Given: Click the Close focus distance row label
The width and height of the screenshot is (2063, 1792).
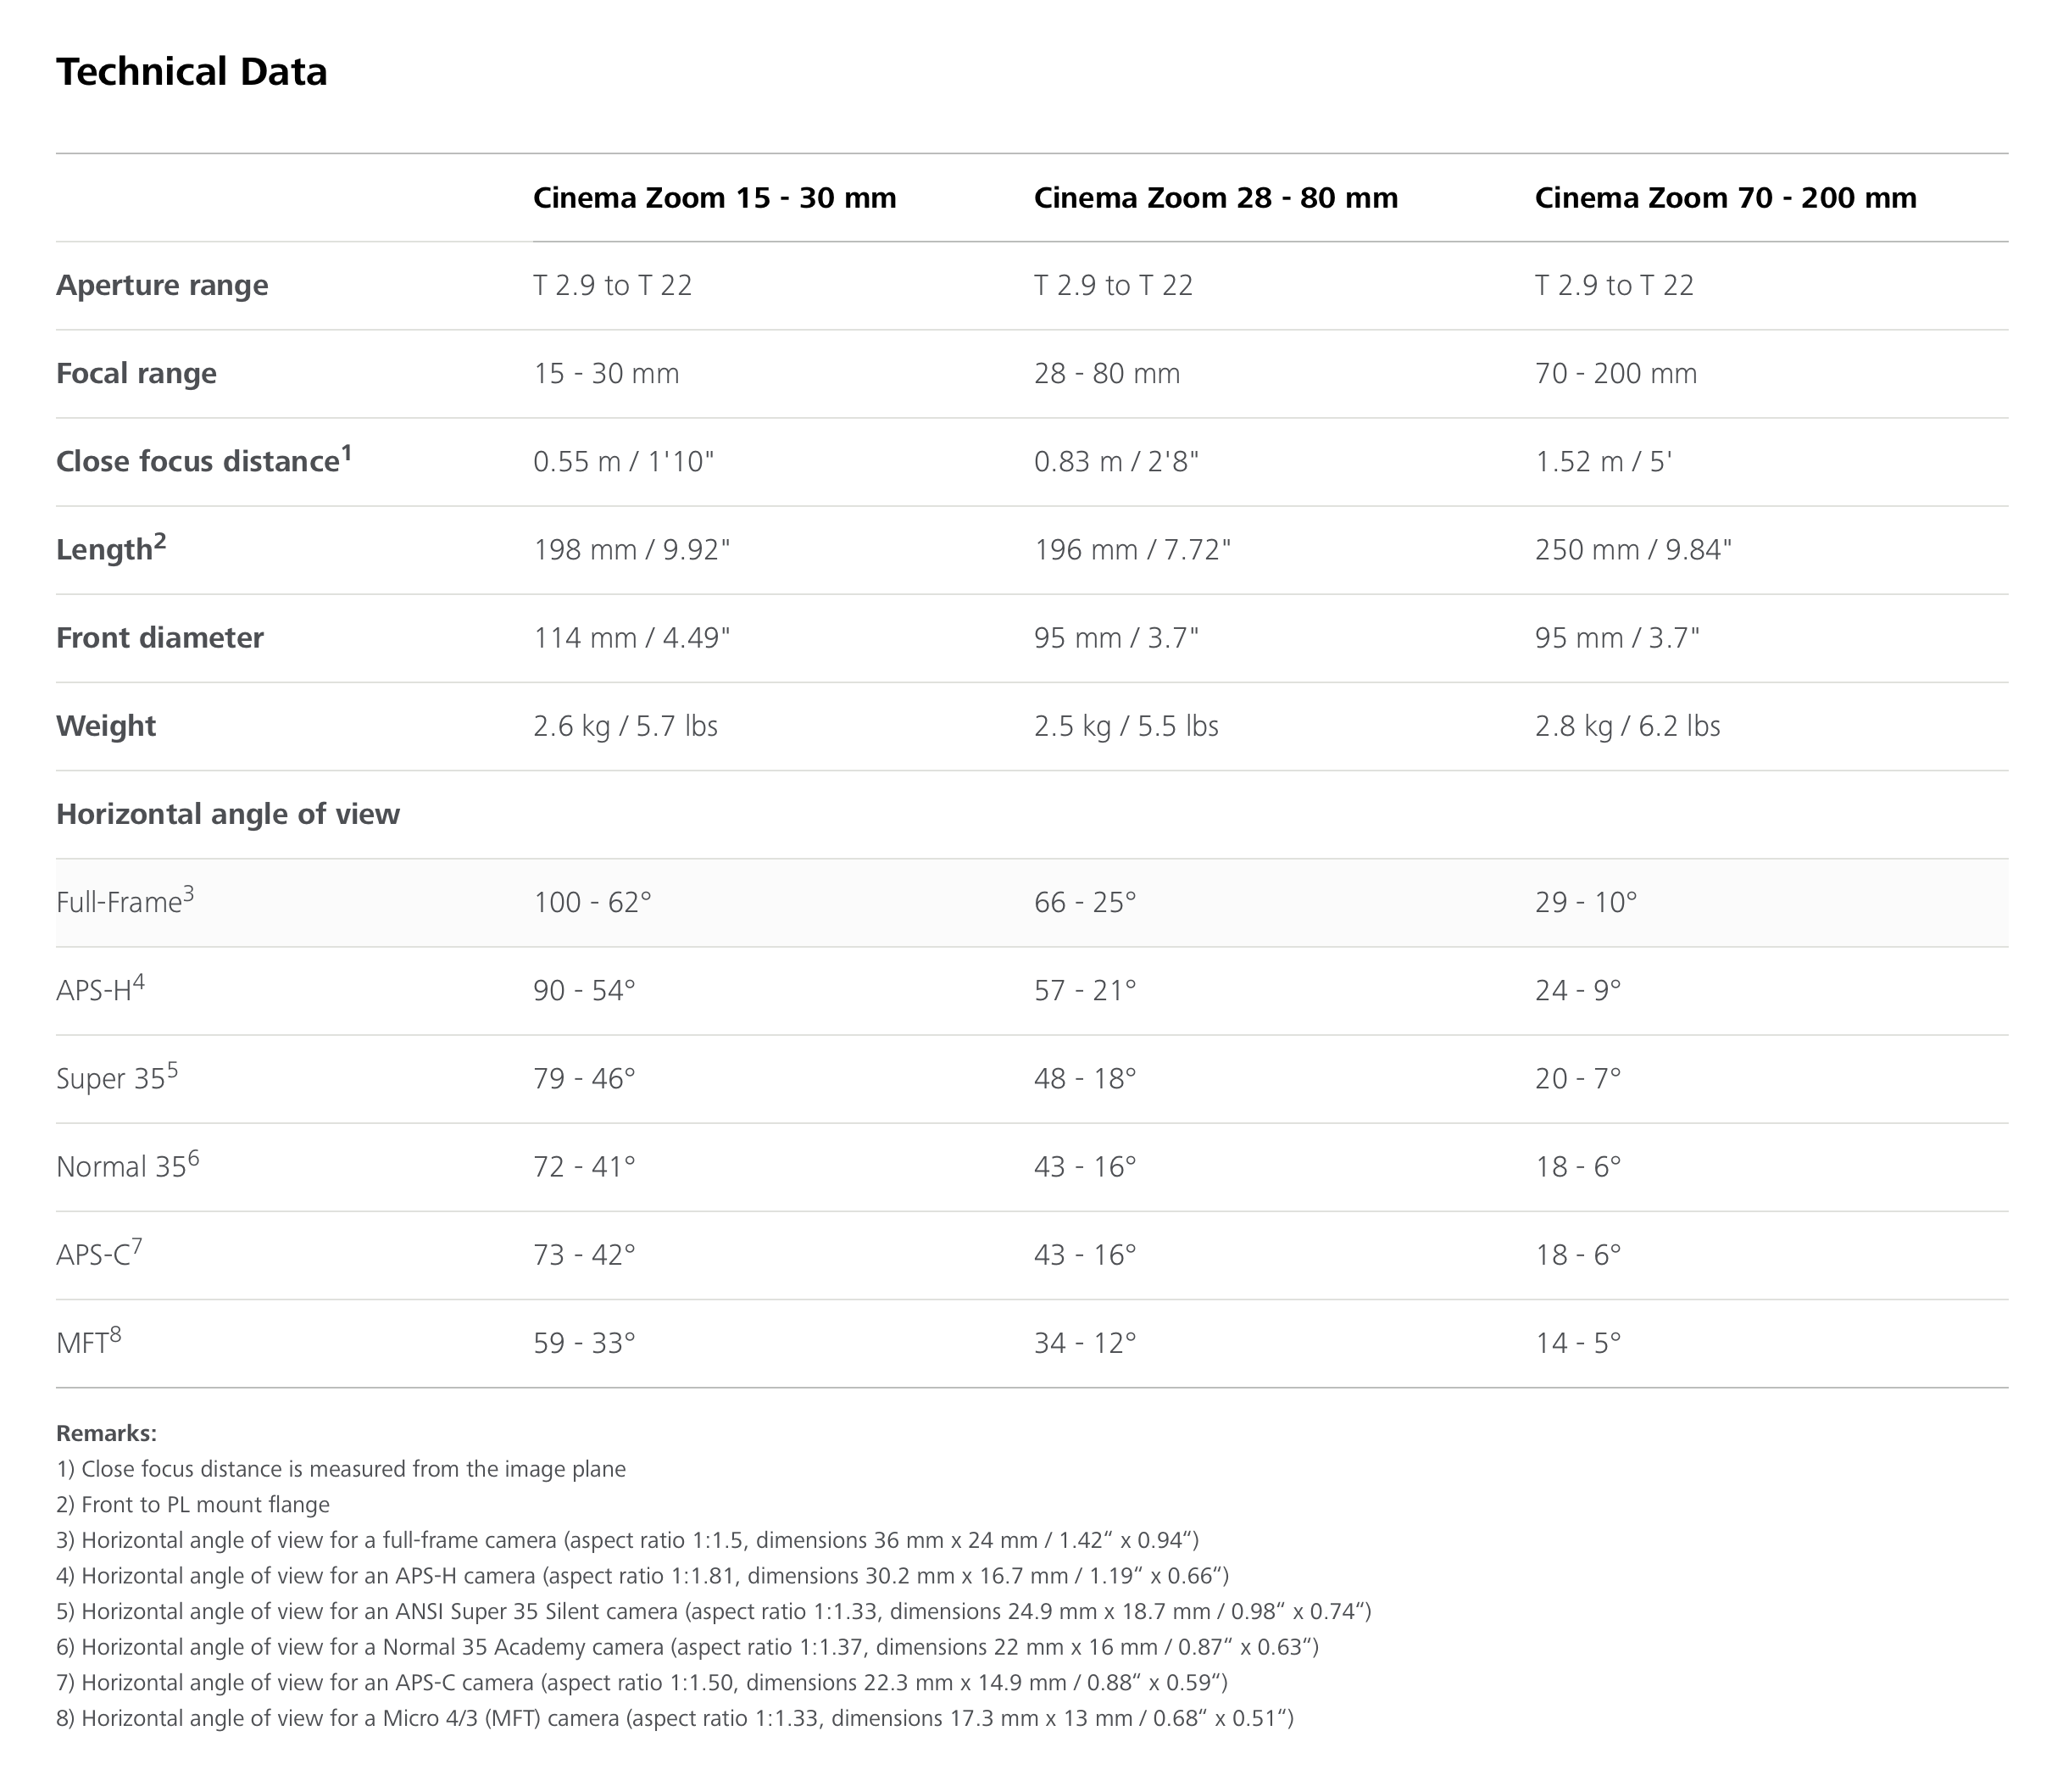Looking at the screenshot, I should (x=204, y=460).
